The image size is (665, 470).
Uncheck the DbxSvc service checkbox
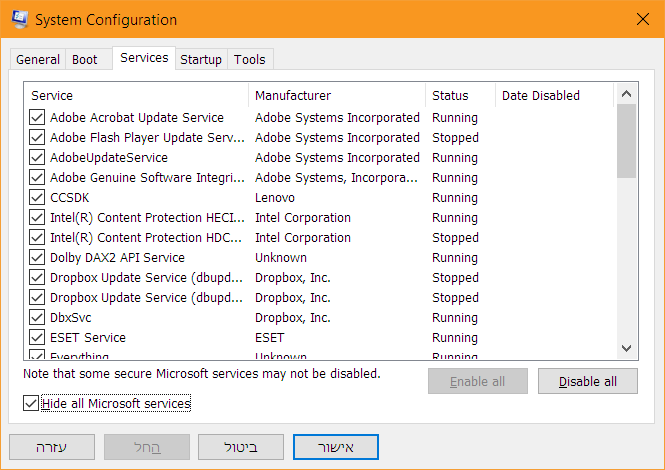(x=37, y=317)
